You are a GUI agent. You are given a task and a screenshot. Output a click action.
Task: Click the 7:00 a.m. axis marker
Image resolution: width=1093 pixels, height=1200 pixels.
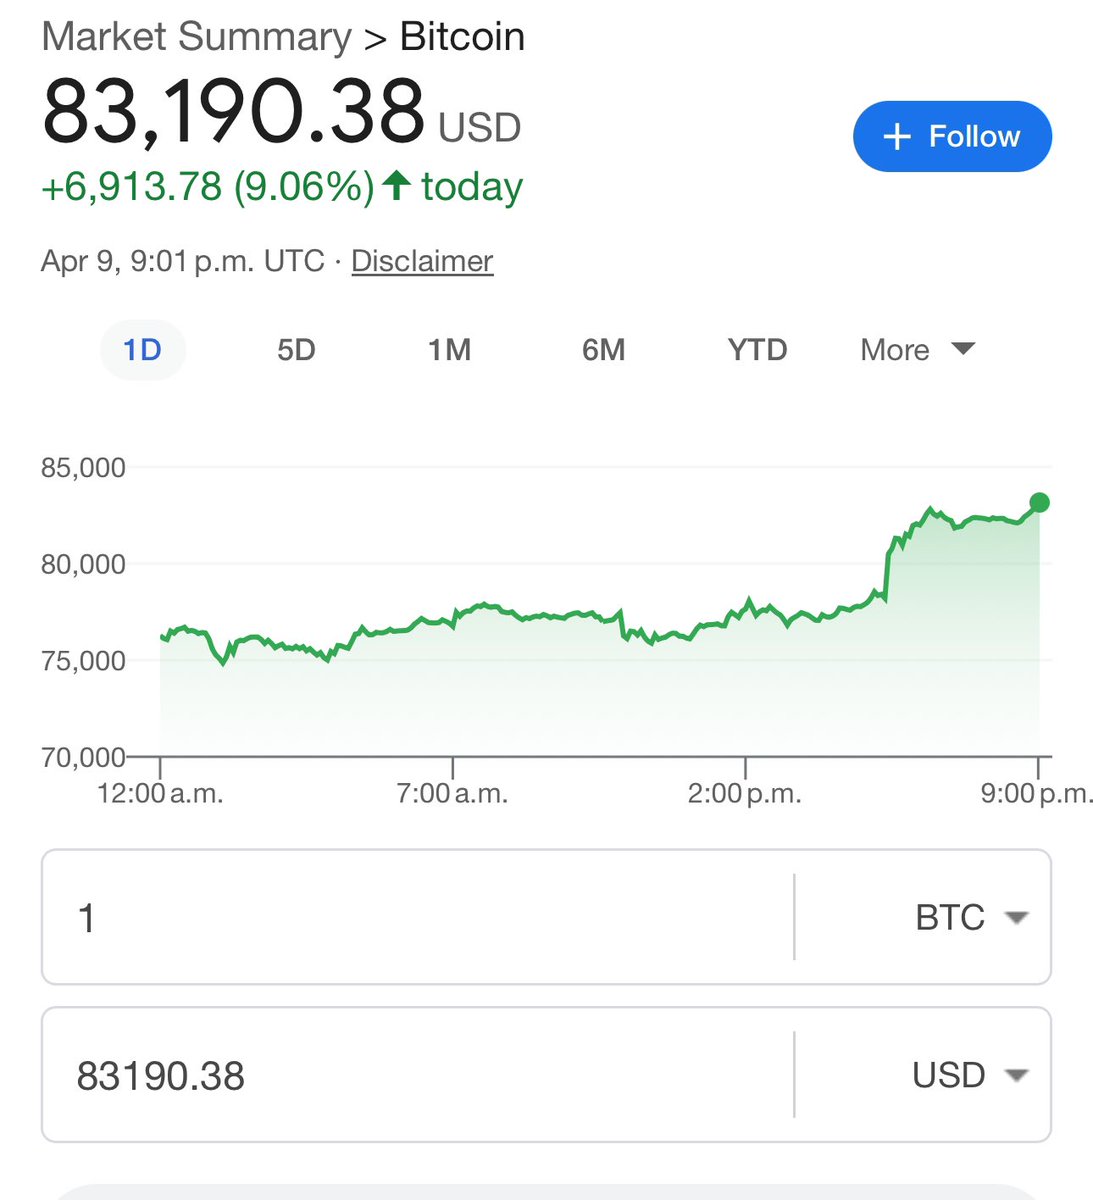(x=452, y=794)
